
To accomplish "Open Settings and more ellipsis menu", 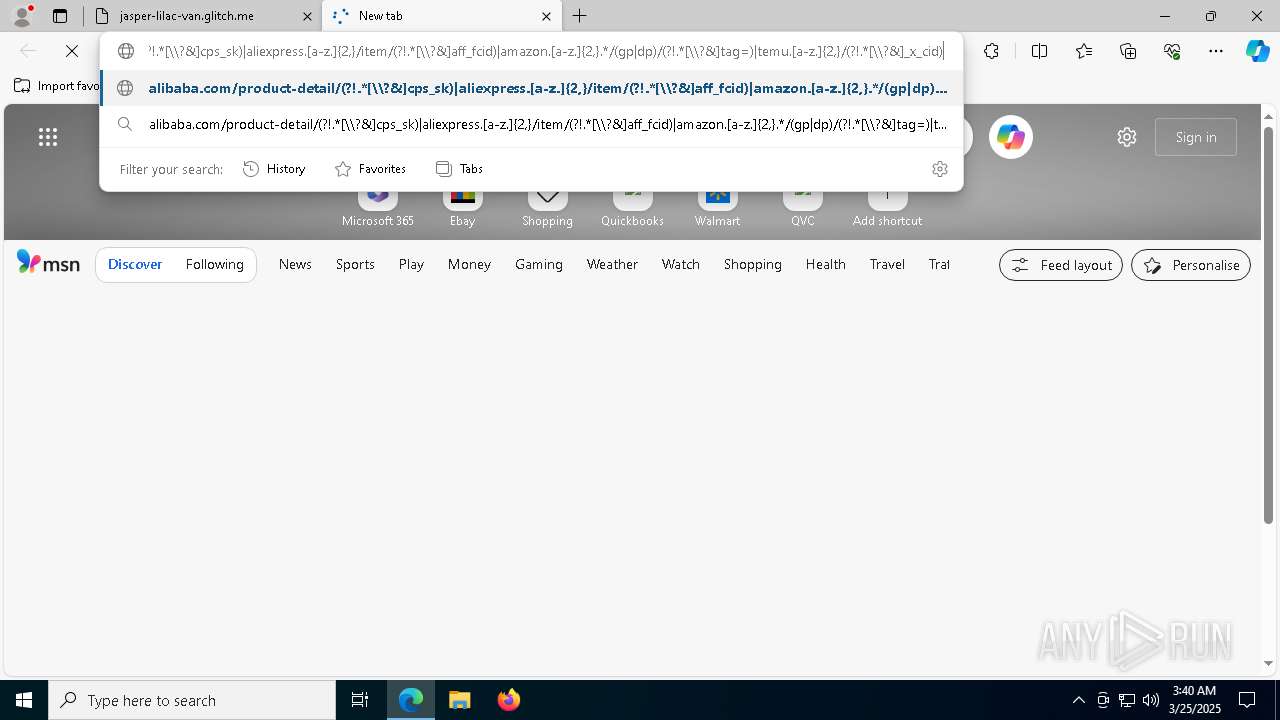I will [1216, 51].
